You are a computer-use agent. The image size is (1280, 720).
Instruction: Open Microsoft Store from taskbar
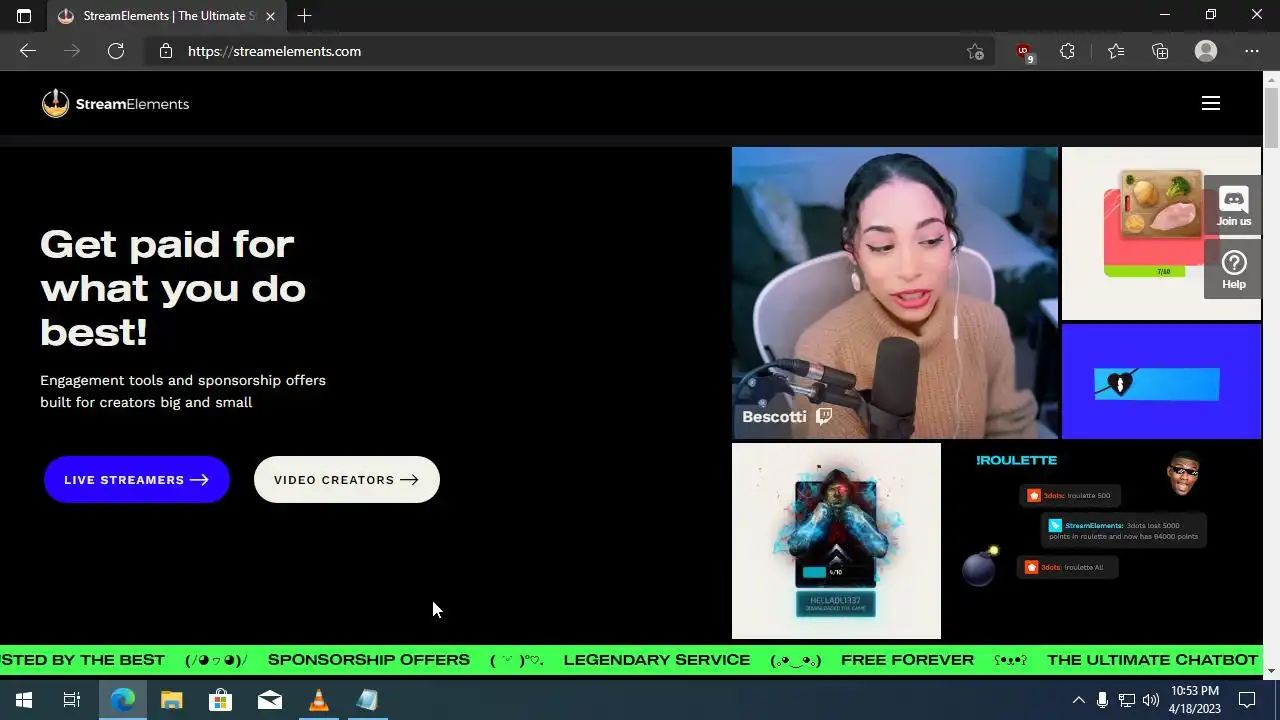220,700
